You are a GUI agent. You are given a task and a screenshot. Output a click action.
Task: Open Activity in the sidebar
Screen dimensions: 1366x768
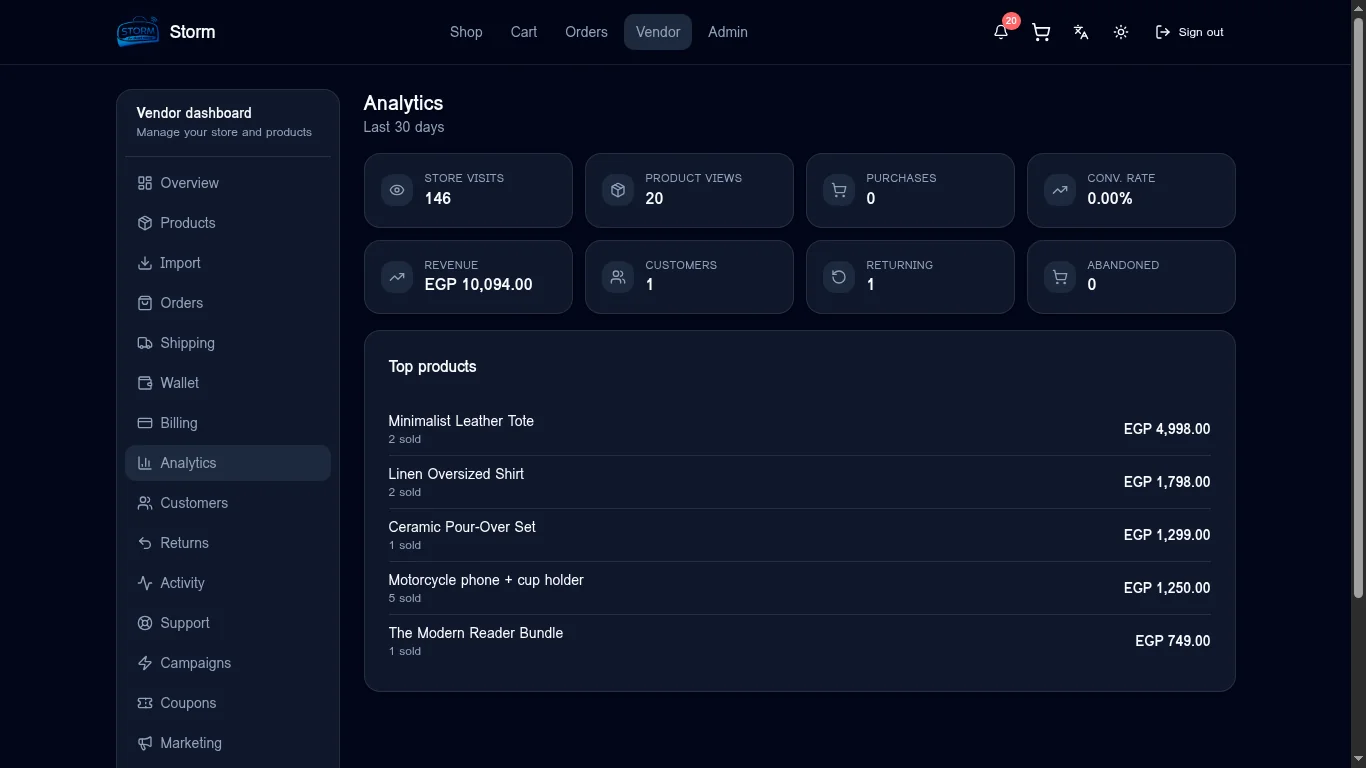point(228,583)
